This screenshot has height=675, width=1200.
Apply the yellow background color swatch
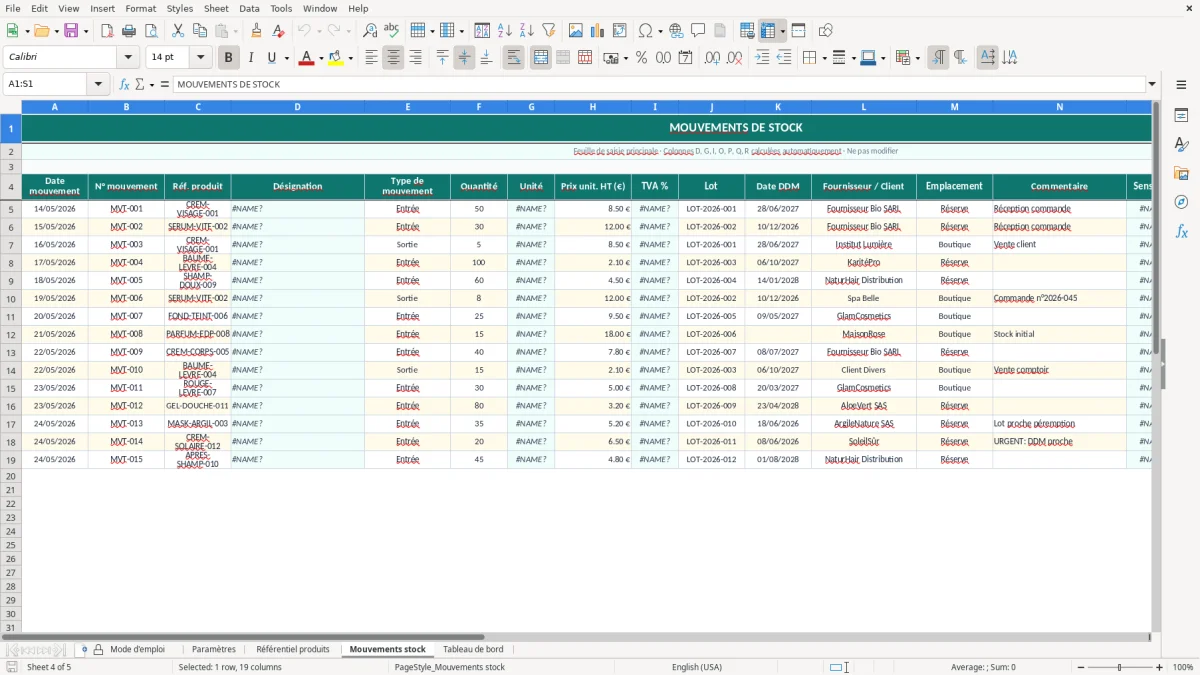(335, 58)
